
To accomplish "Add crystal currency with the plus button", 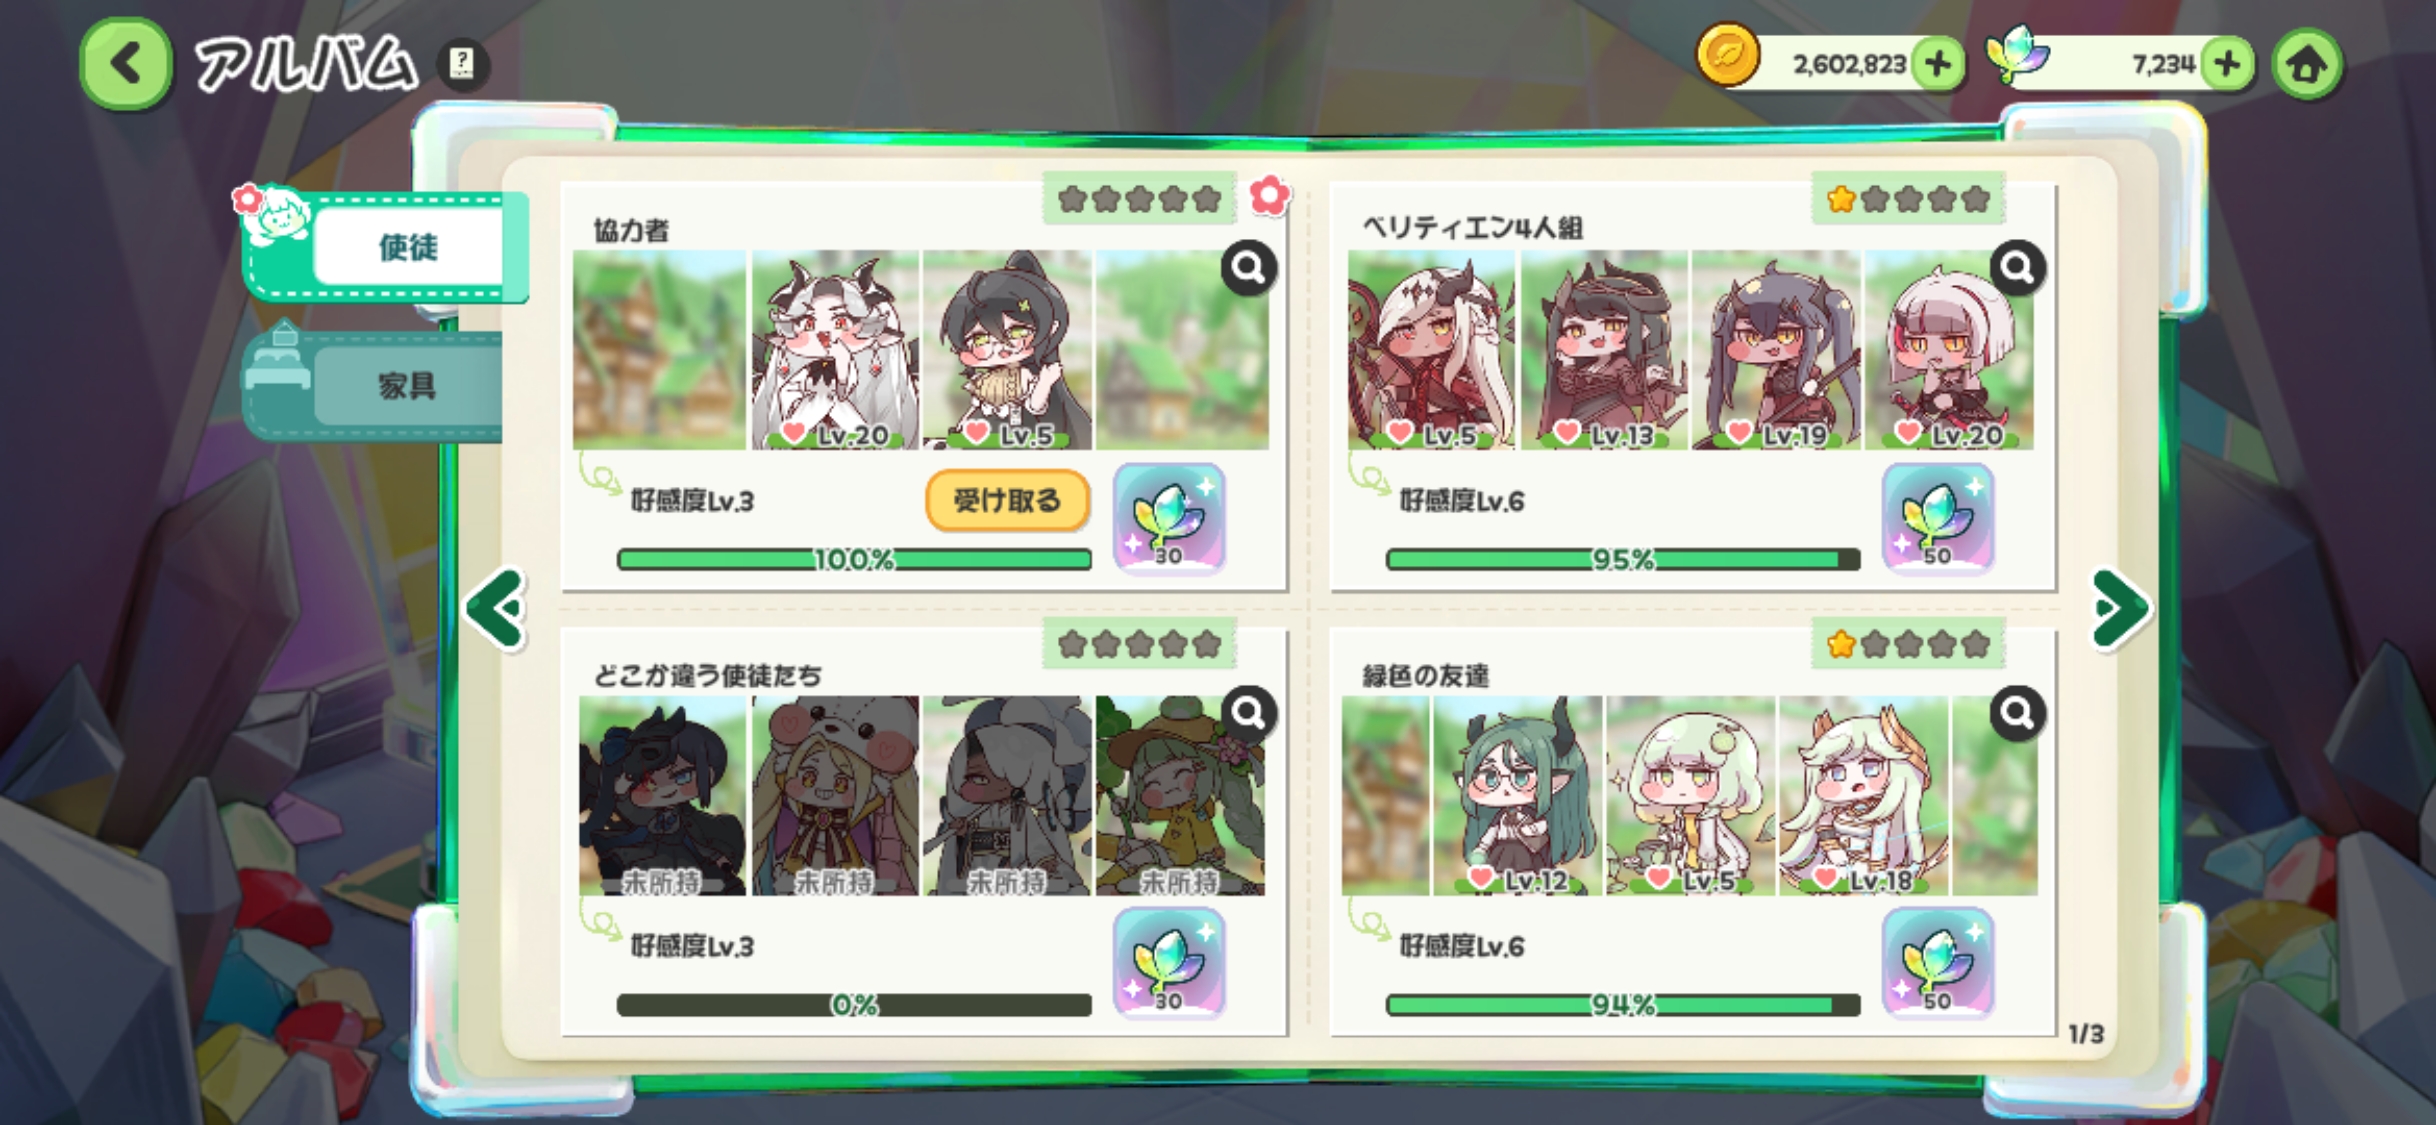I will point(2226,65).
